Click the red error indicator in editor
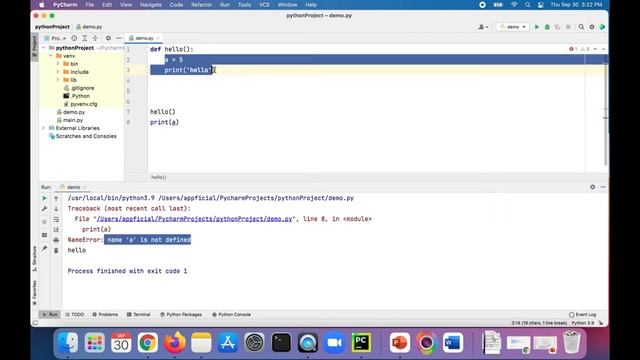This screenshot has height=360, width=640. (573, 49)
